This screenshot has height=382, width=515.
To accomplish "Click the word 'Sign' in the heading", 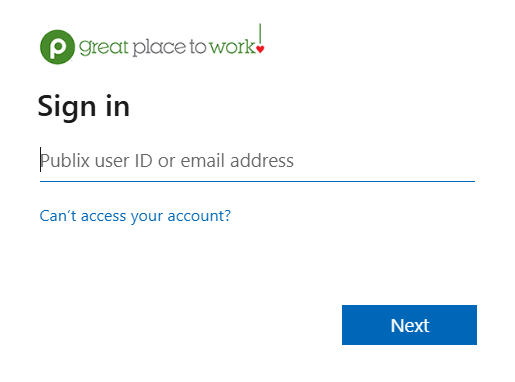I will (67, 107).
